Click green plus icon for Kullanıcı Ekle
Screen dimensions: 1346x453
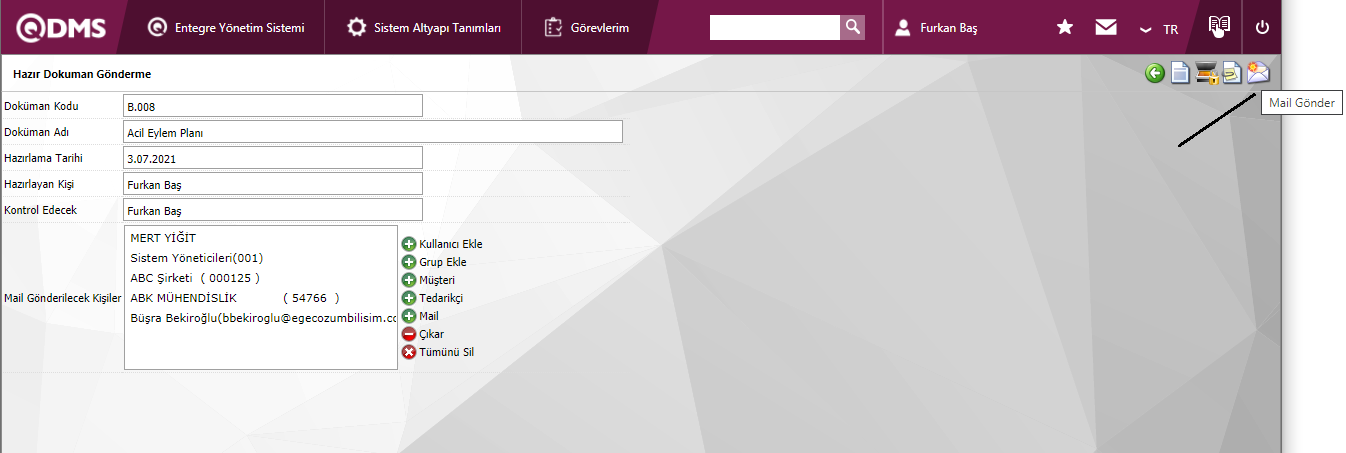409,244
